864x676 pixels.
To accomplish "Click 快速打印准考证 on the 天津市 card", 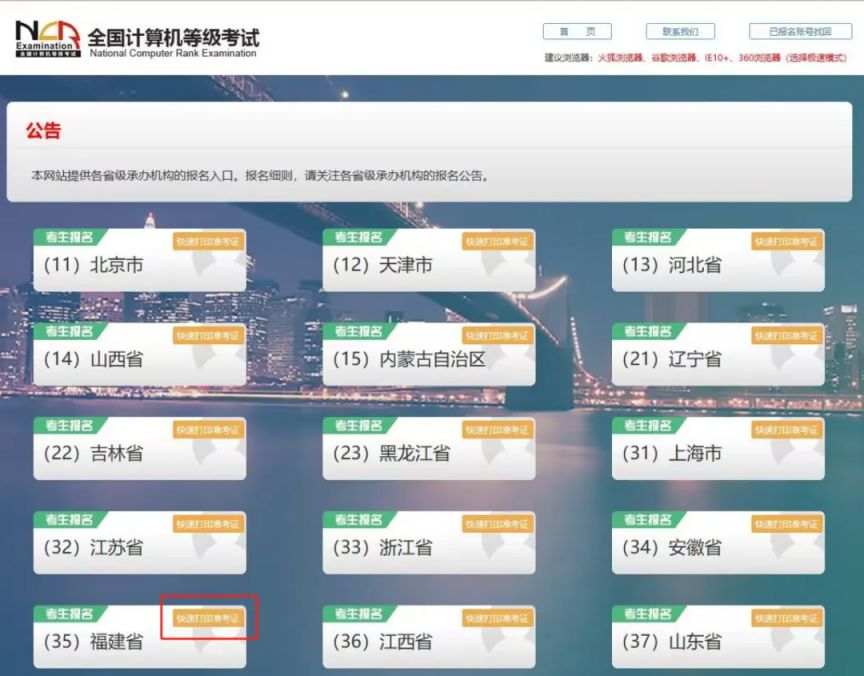I will click(x=498, y=241).
